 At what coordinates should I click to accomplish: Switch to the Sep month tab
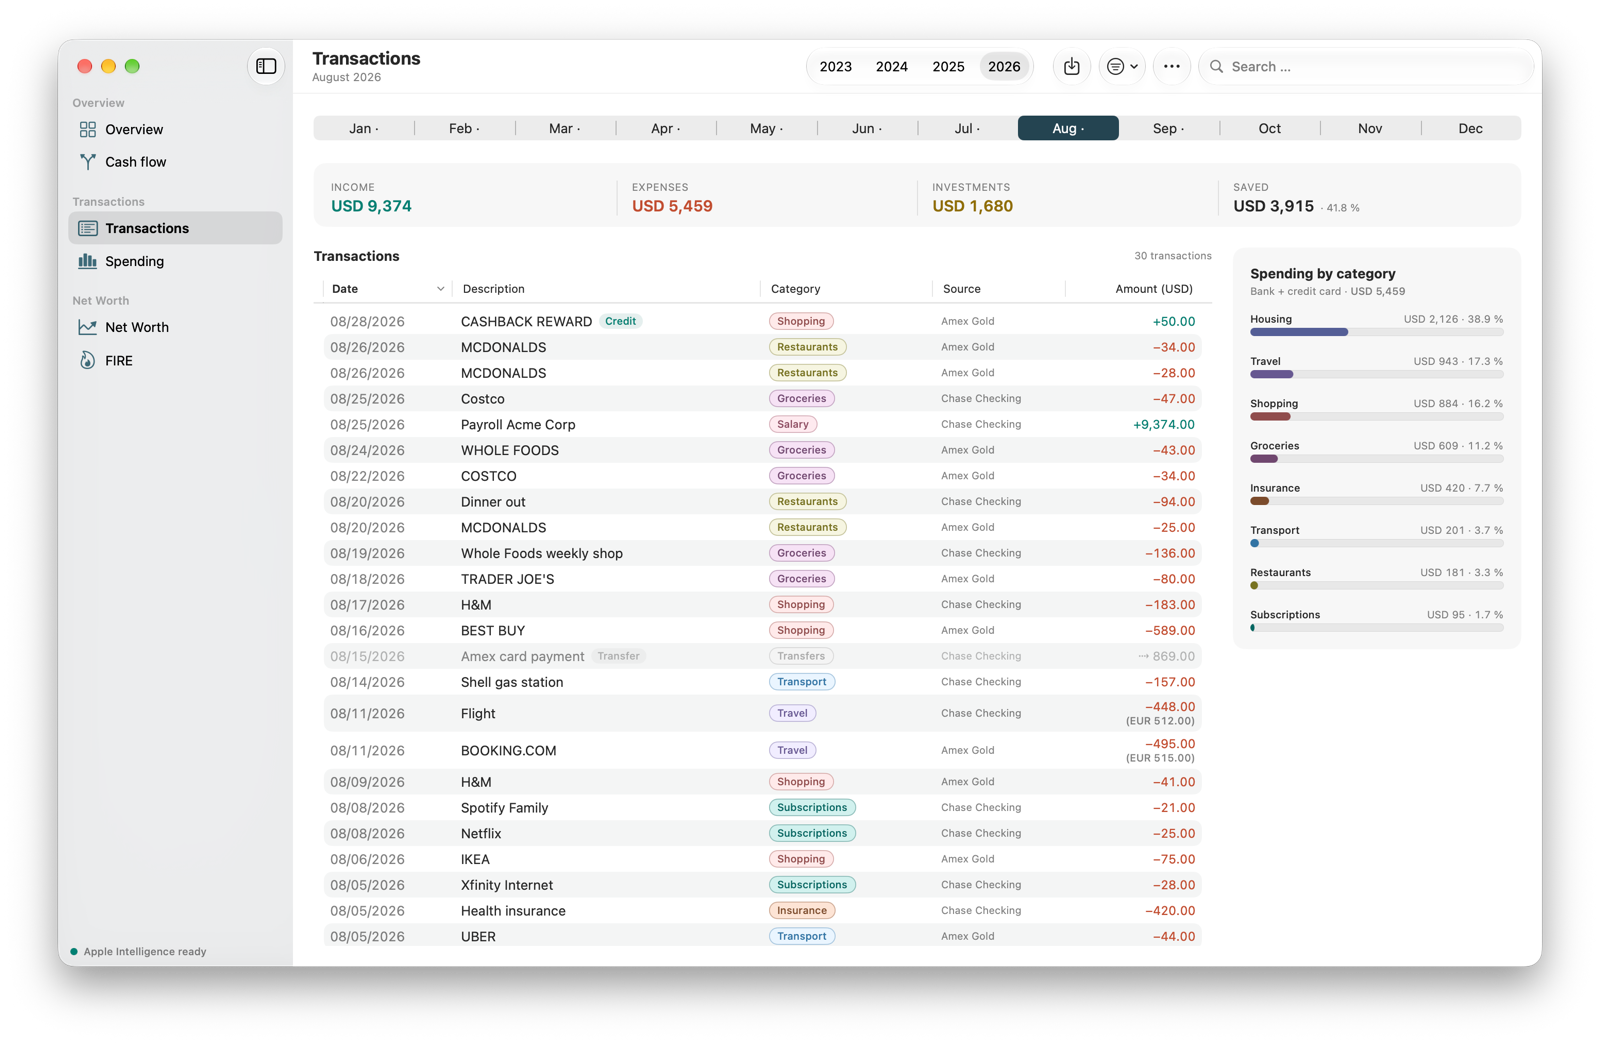(1168, 128)
